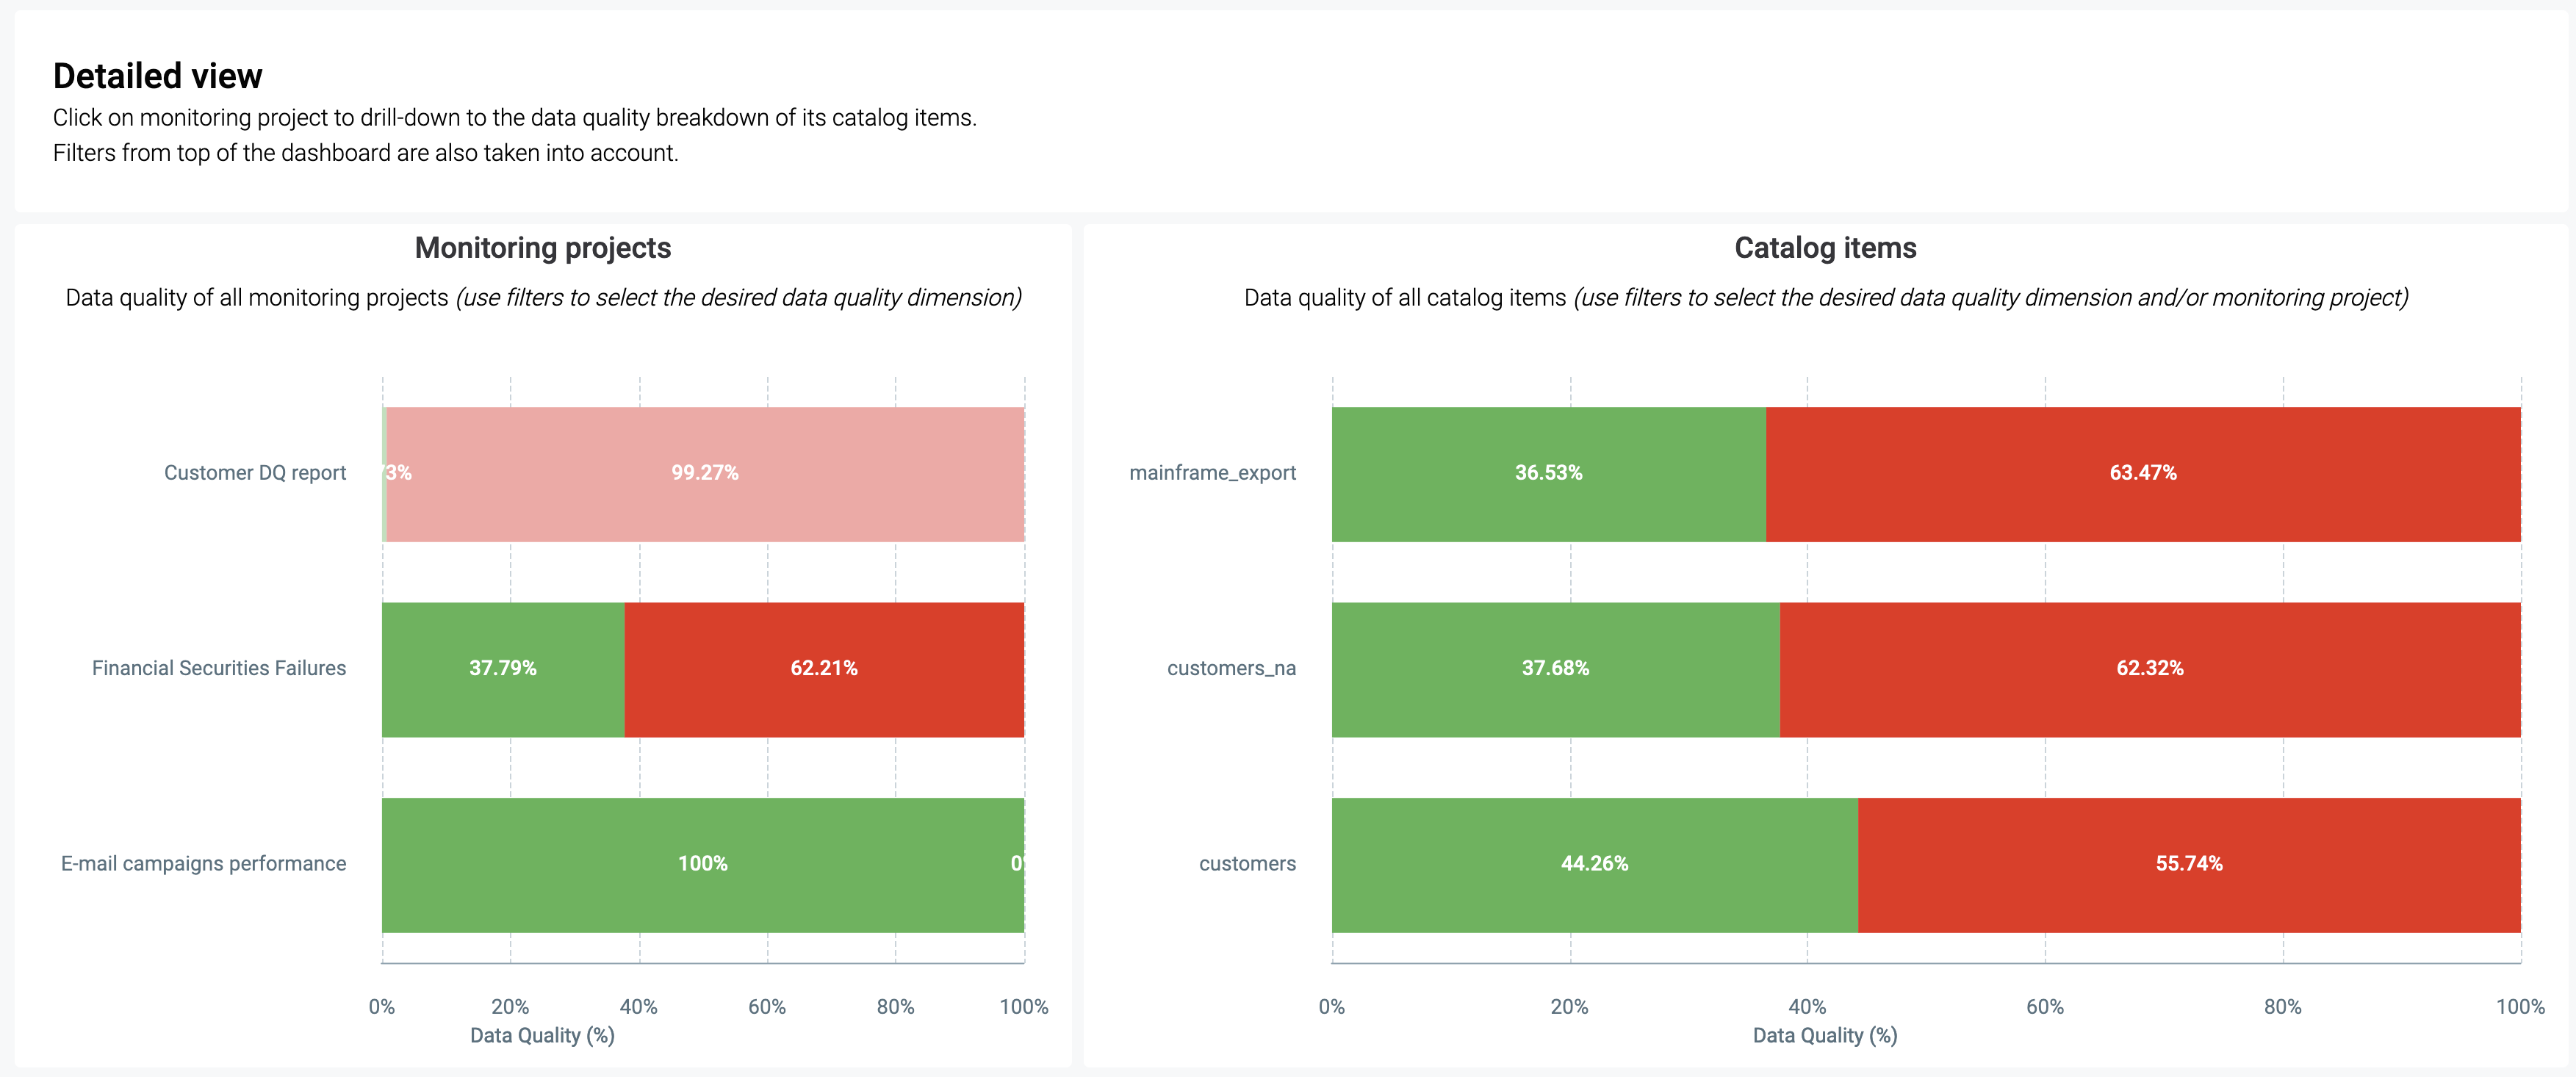
Task: Click the Customer DQ report axis label
Action: pyautogui.click(x=255, y=473)
